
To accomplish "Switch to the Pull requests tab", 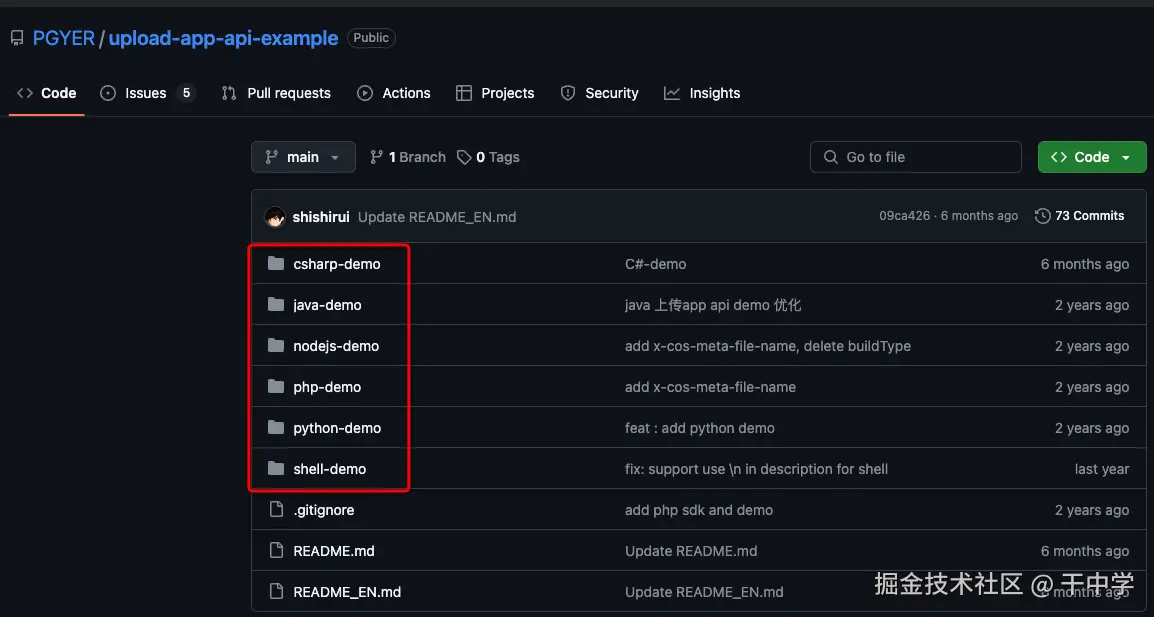I will [x=276, y=93].
